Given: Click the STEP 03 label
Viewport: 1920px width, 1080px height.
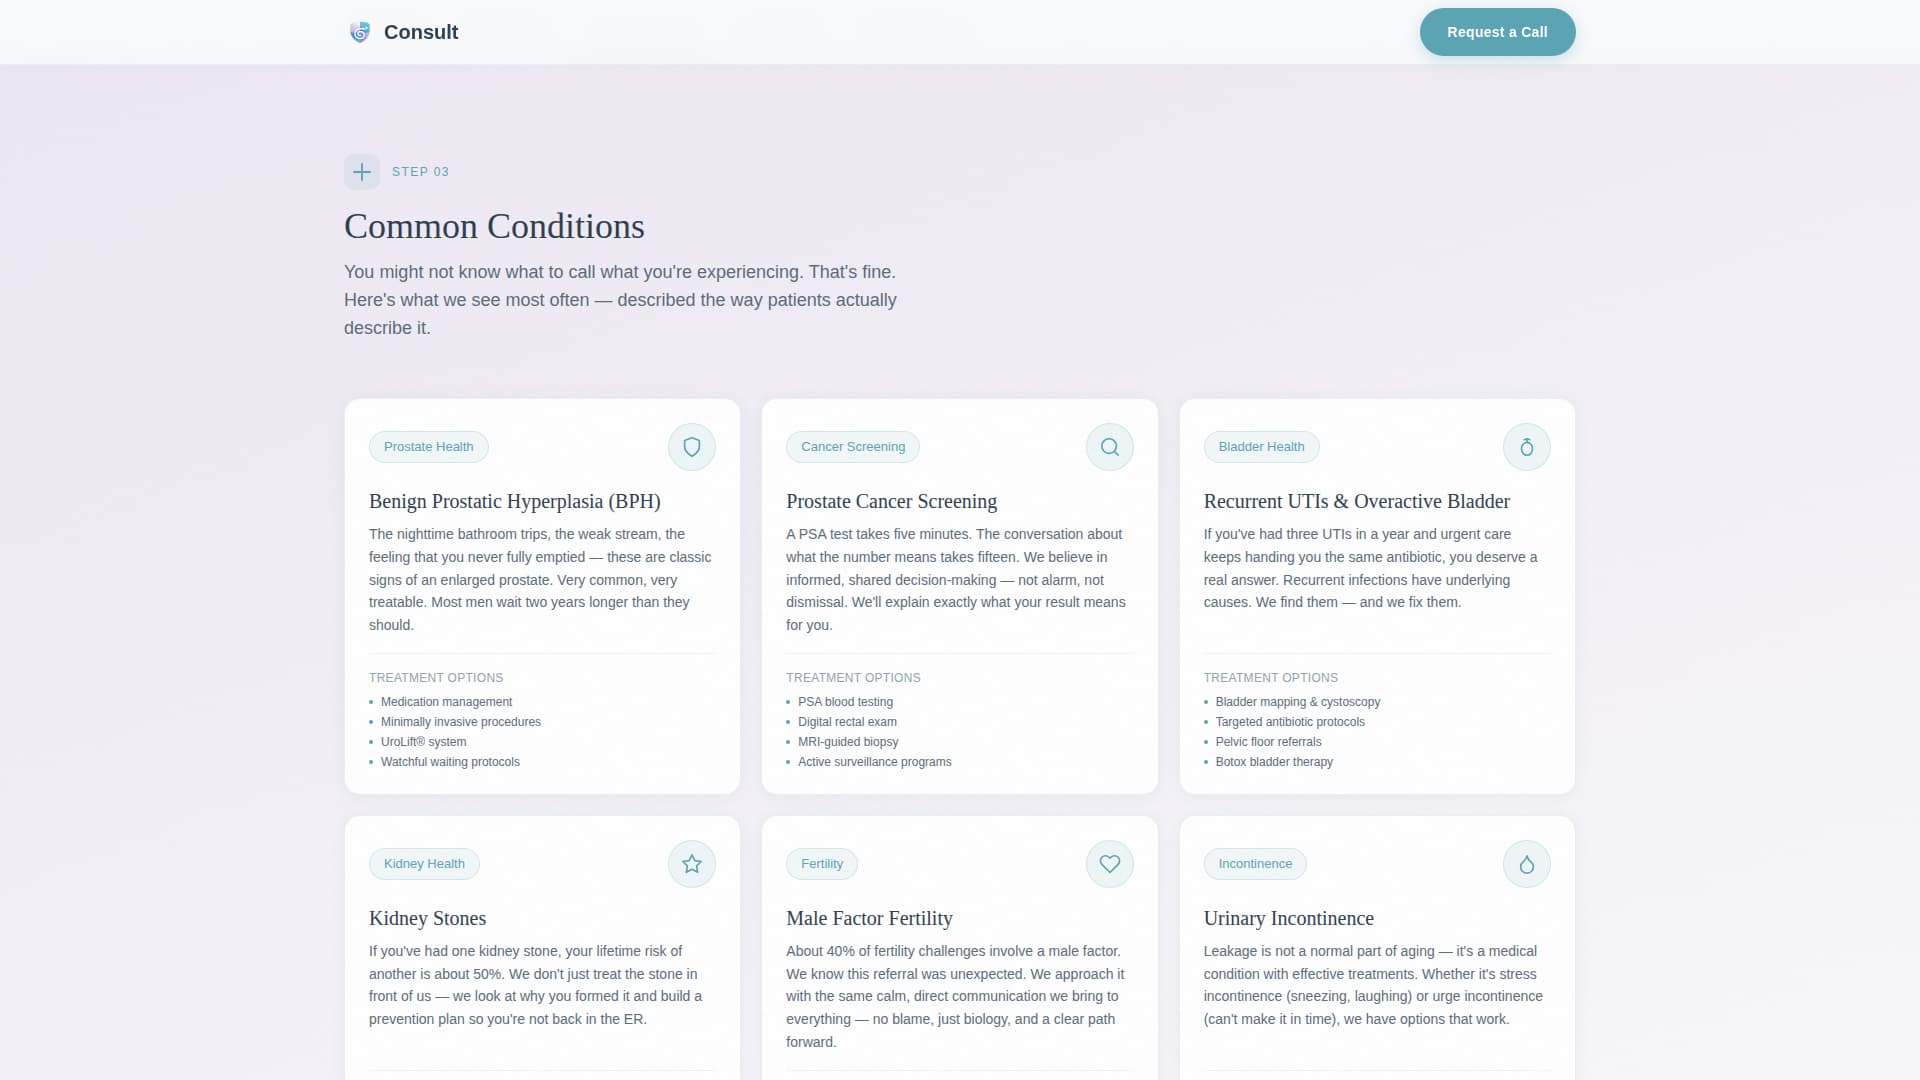Looking at the screenshot, I should (420, 172).
